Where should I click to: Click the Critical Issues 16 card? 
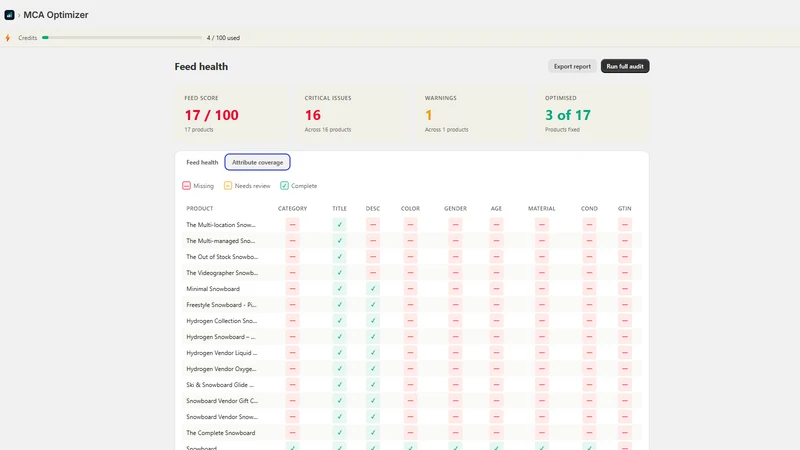[x=352, y=114]
